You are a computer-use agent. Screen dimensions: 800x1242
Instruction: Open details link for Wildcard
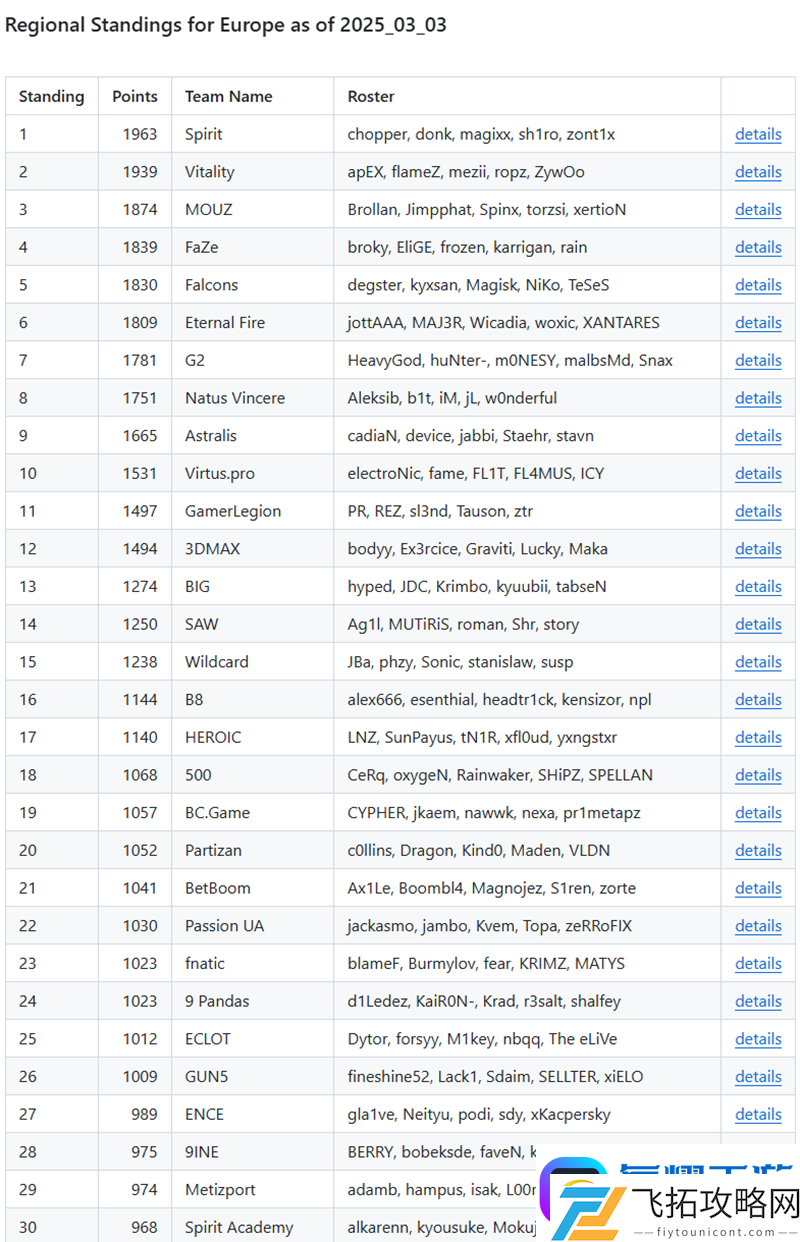(x=758, y=662)
